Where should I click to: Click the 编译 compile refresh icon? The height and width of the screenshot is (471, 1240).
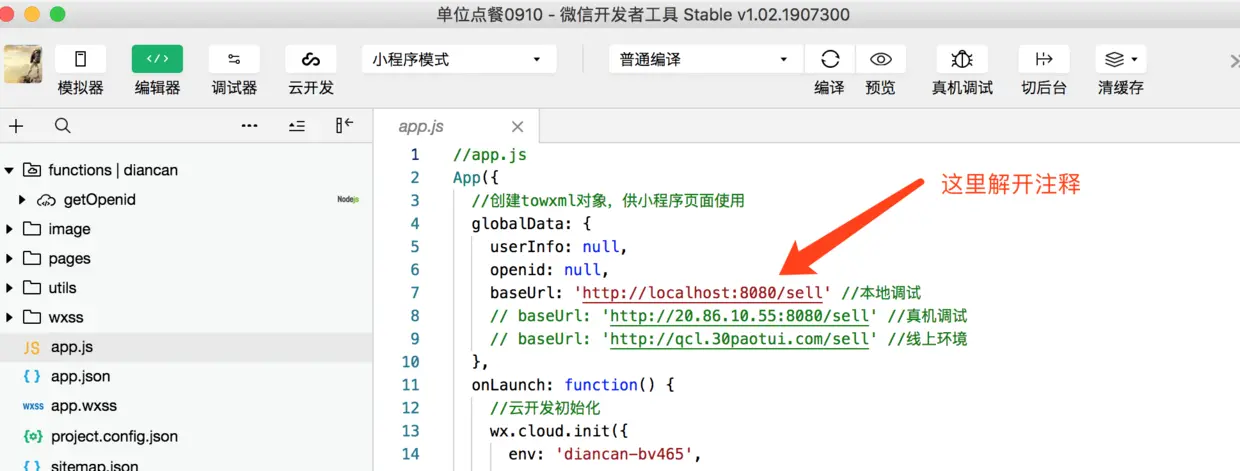point(830,59)
